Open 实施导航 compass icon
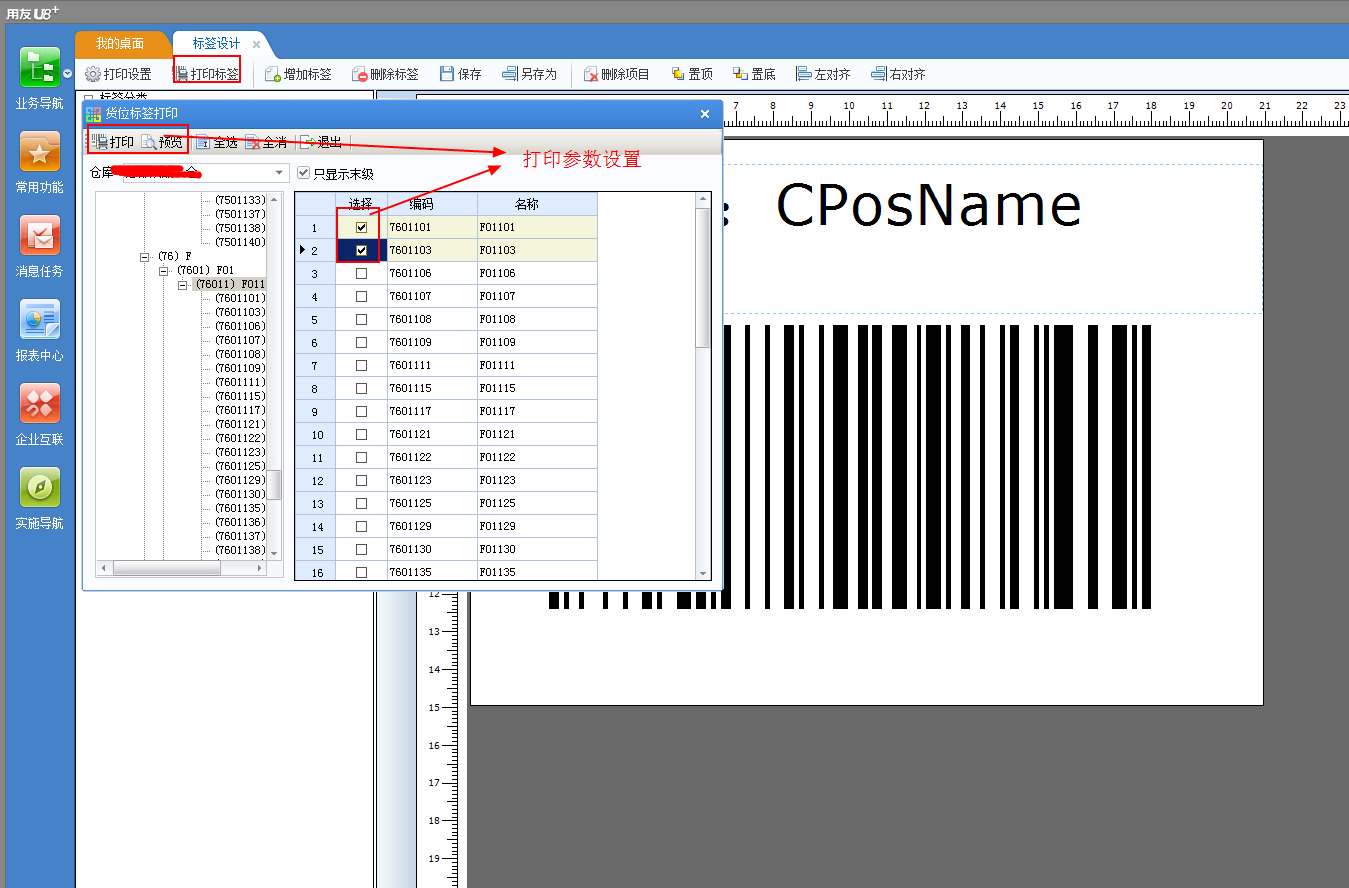 pos(40,488)
